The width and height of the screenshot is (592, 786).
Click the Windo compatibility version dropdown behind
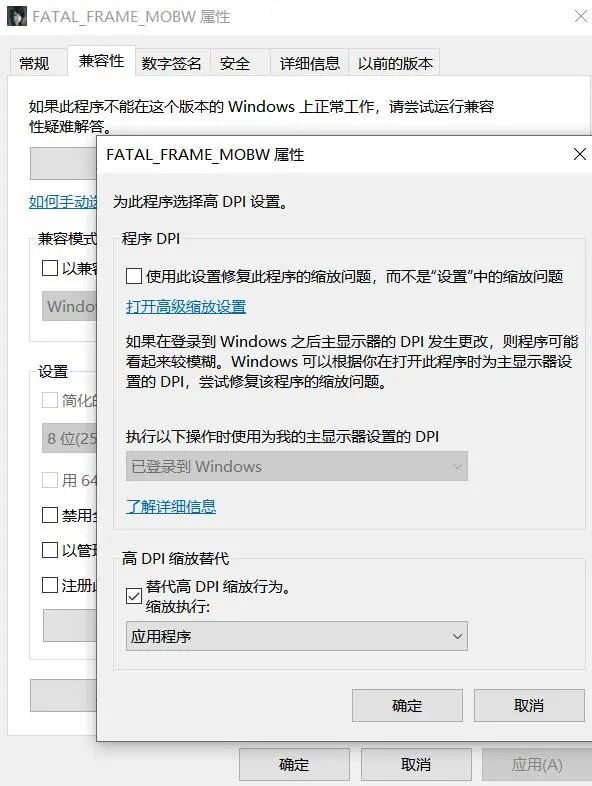[x=69, y=306]
